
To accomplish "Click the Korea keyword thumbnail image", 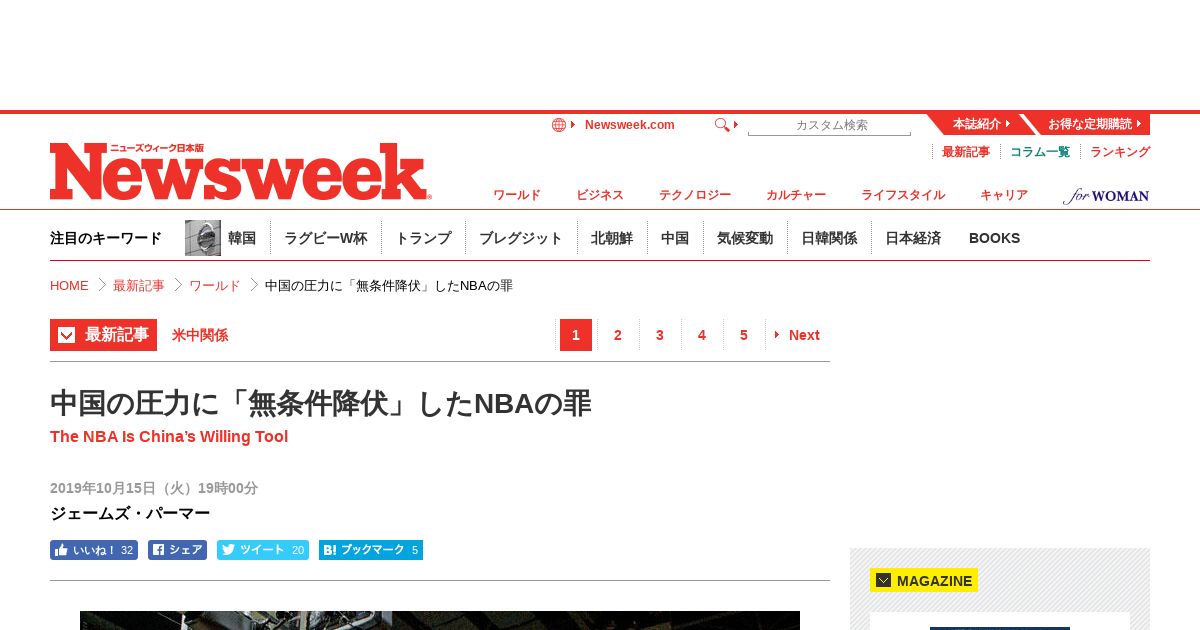I will [203, 238].
